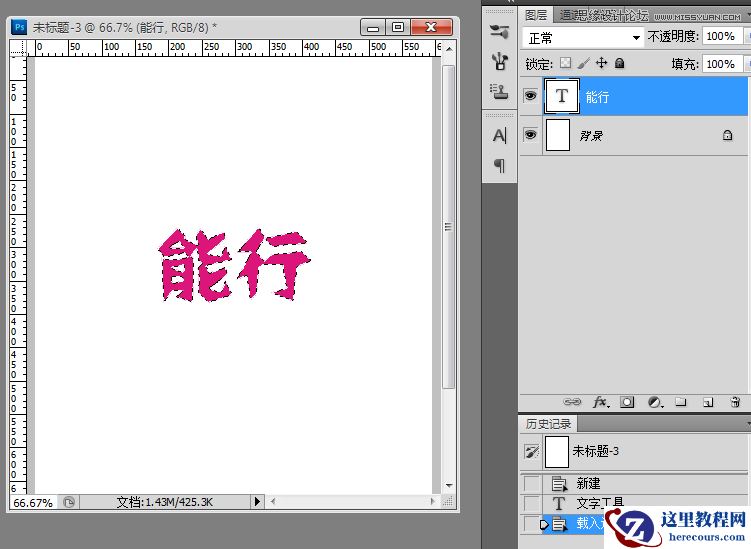Click the vertical scrollbar of document window
This screenshot has width=751, height=549.
click(448, 226)
